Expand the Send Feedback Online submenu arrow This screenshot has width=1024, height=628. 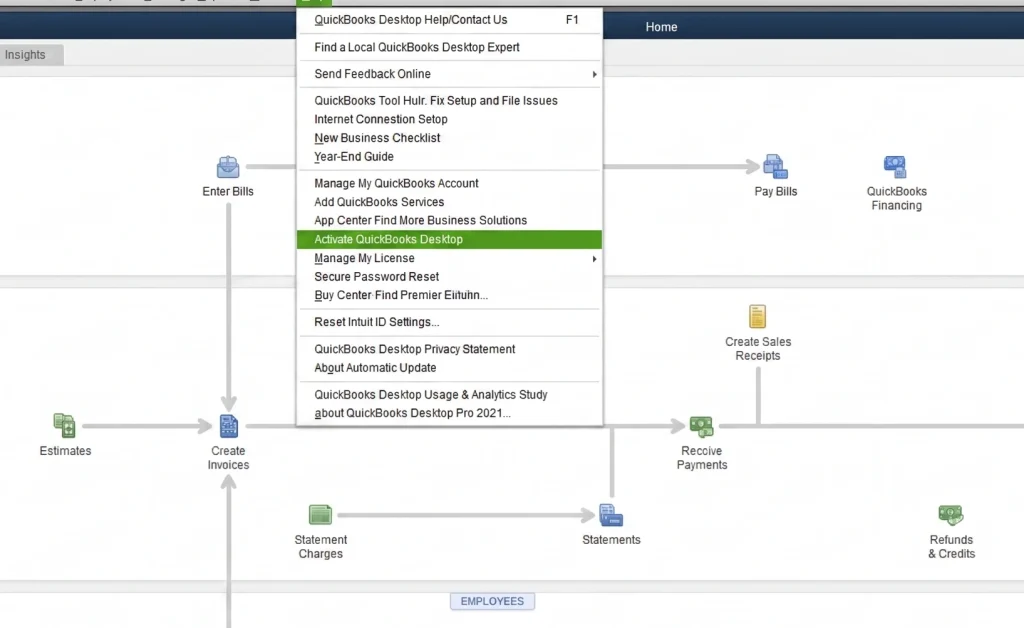pyautogui.click(x=594, y=74)
